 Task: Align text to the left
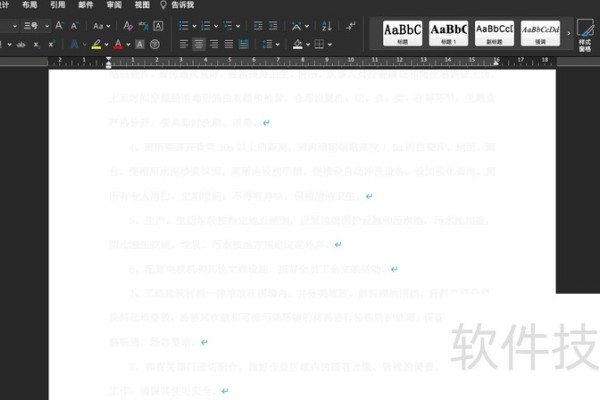pyautogui.click(x=184, y=45)
